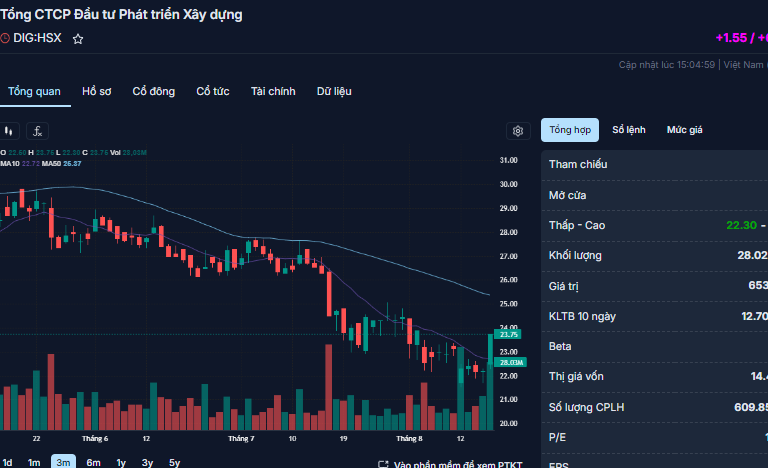Click the 30.00 price axis label
This screenshot has height=468, width=768.
pyautogui.click(x=508, y=184)
